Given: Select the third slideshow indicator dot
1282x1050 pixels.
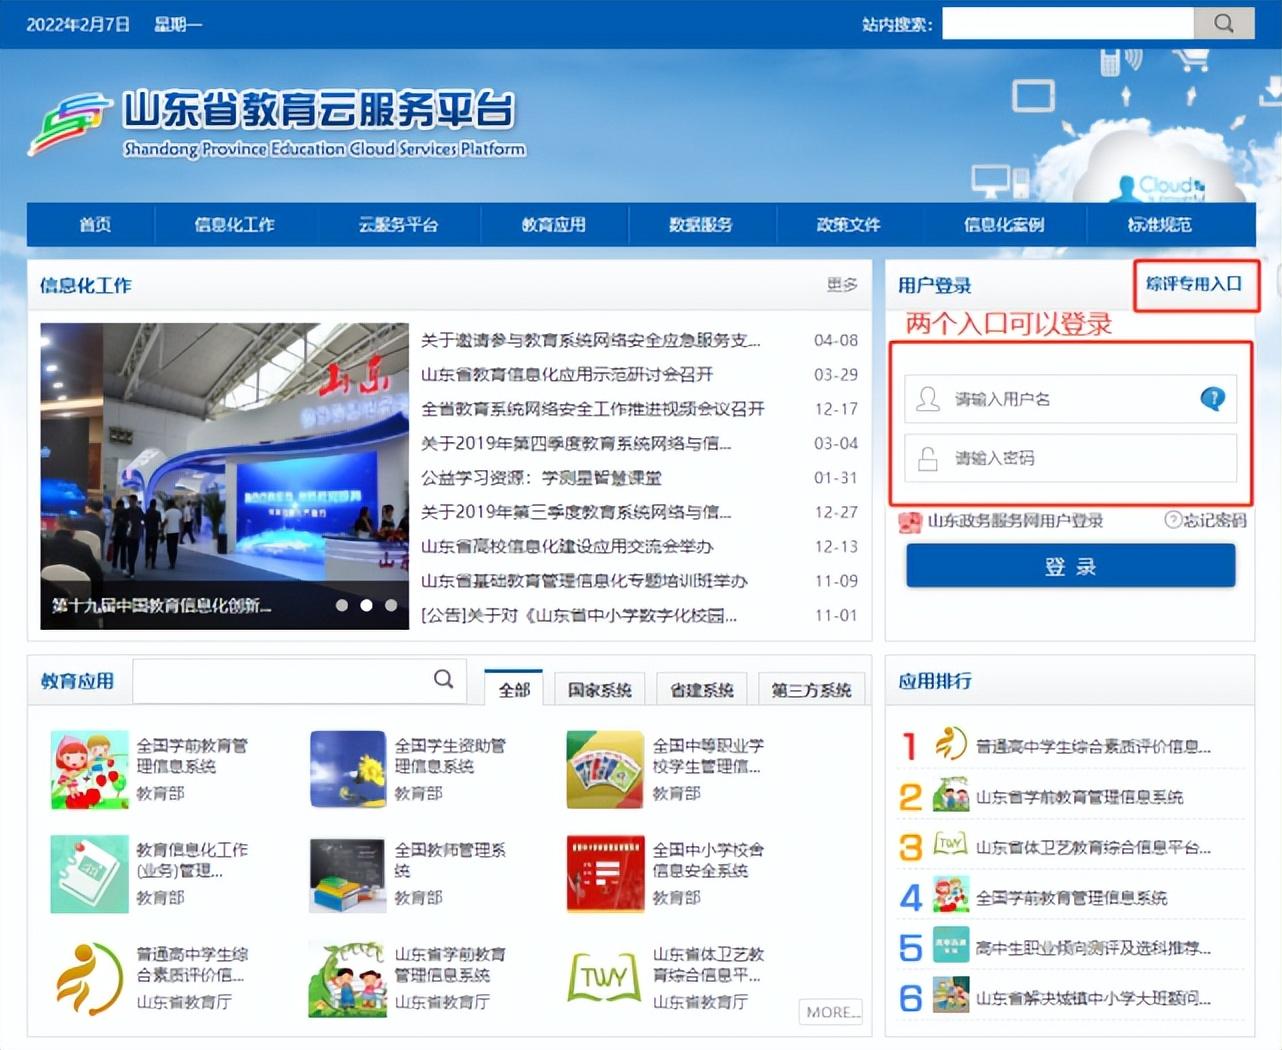Looking at the screenshot, I should point(391,605).
